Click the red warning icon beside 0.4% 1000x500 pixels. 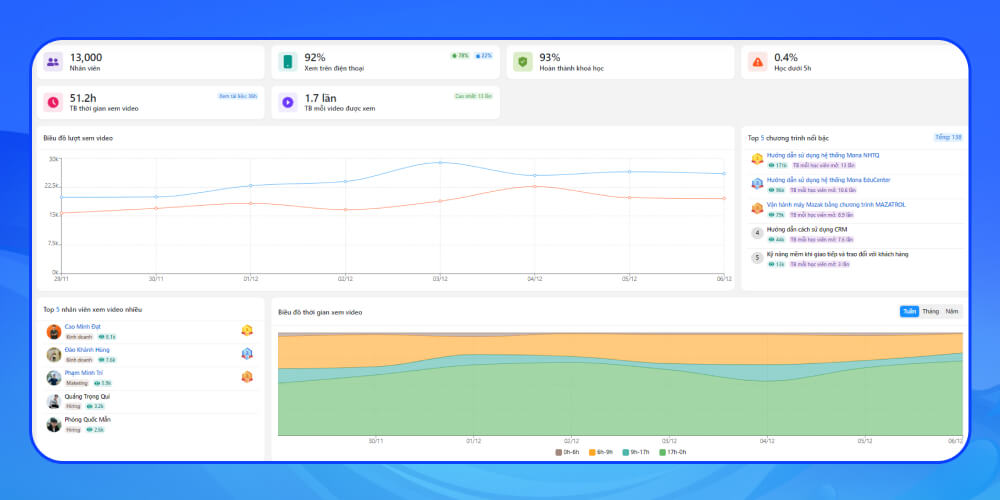click(757, 62)
